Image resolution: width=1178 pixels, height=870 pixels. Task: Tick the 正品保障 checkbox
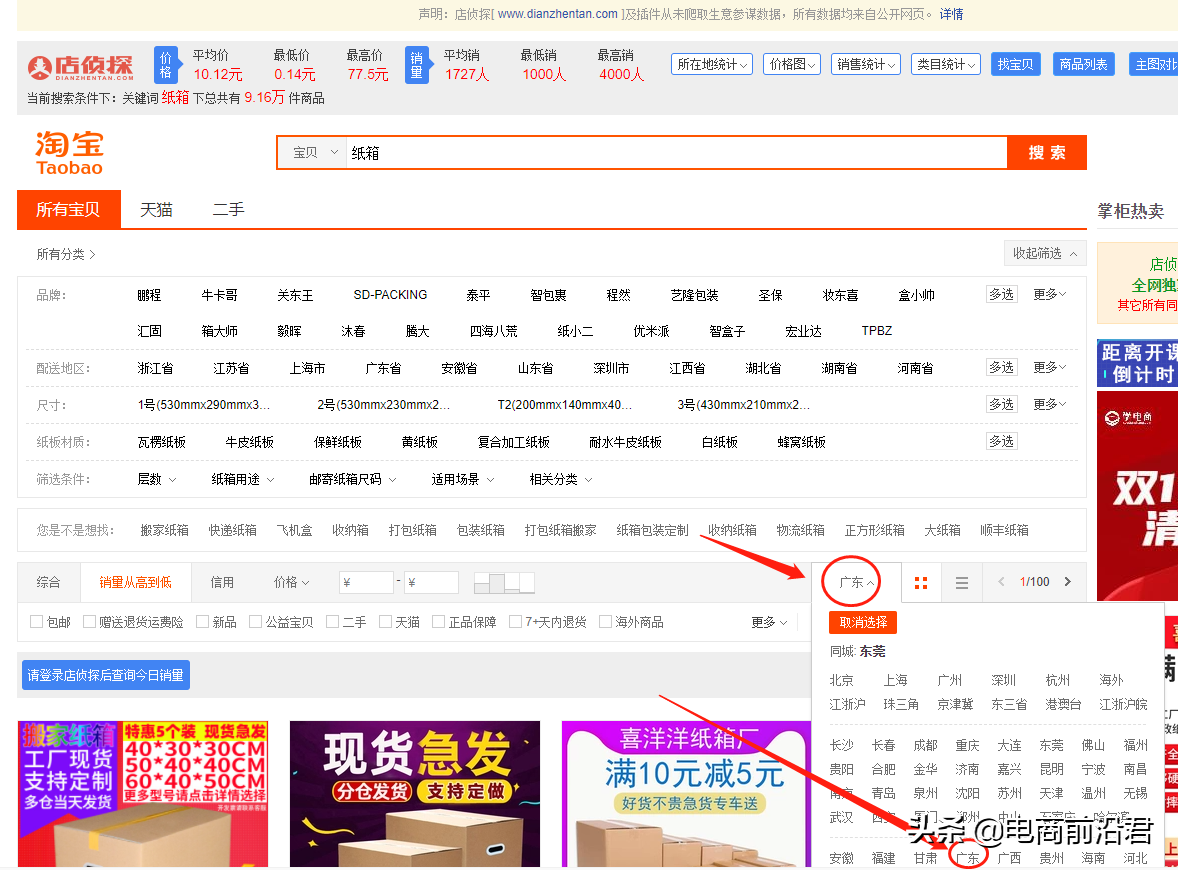[439, 622]
